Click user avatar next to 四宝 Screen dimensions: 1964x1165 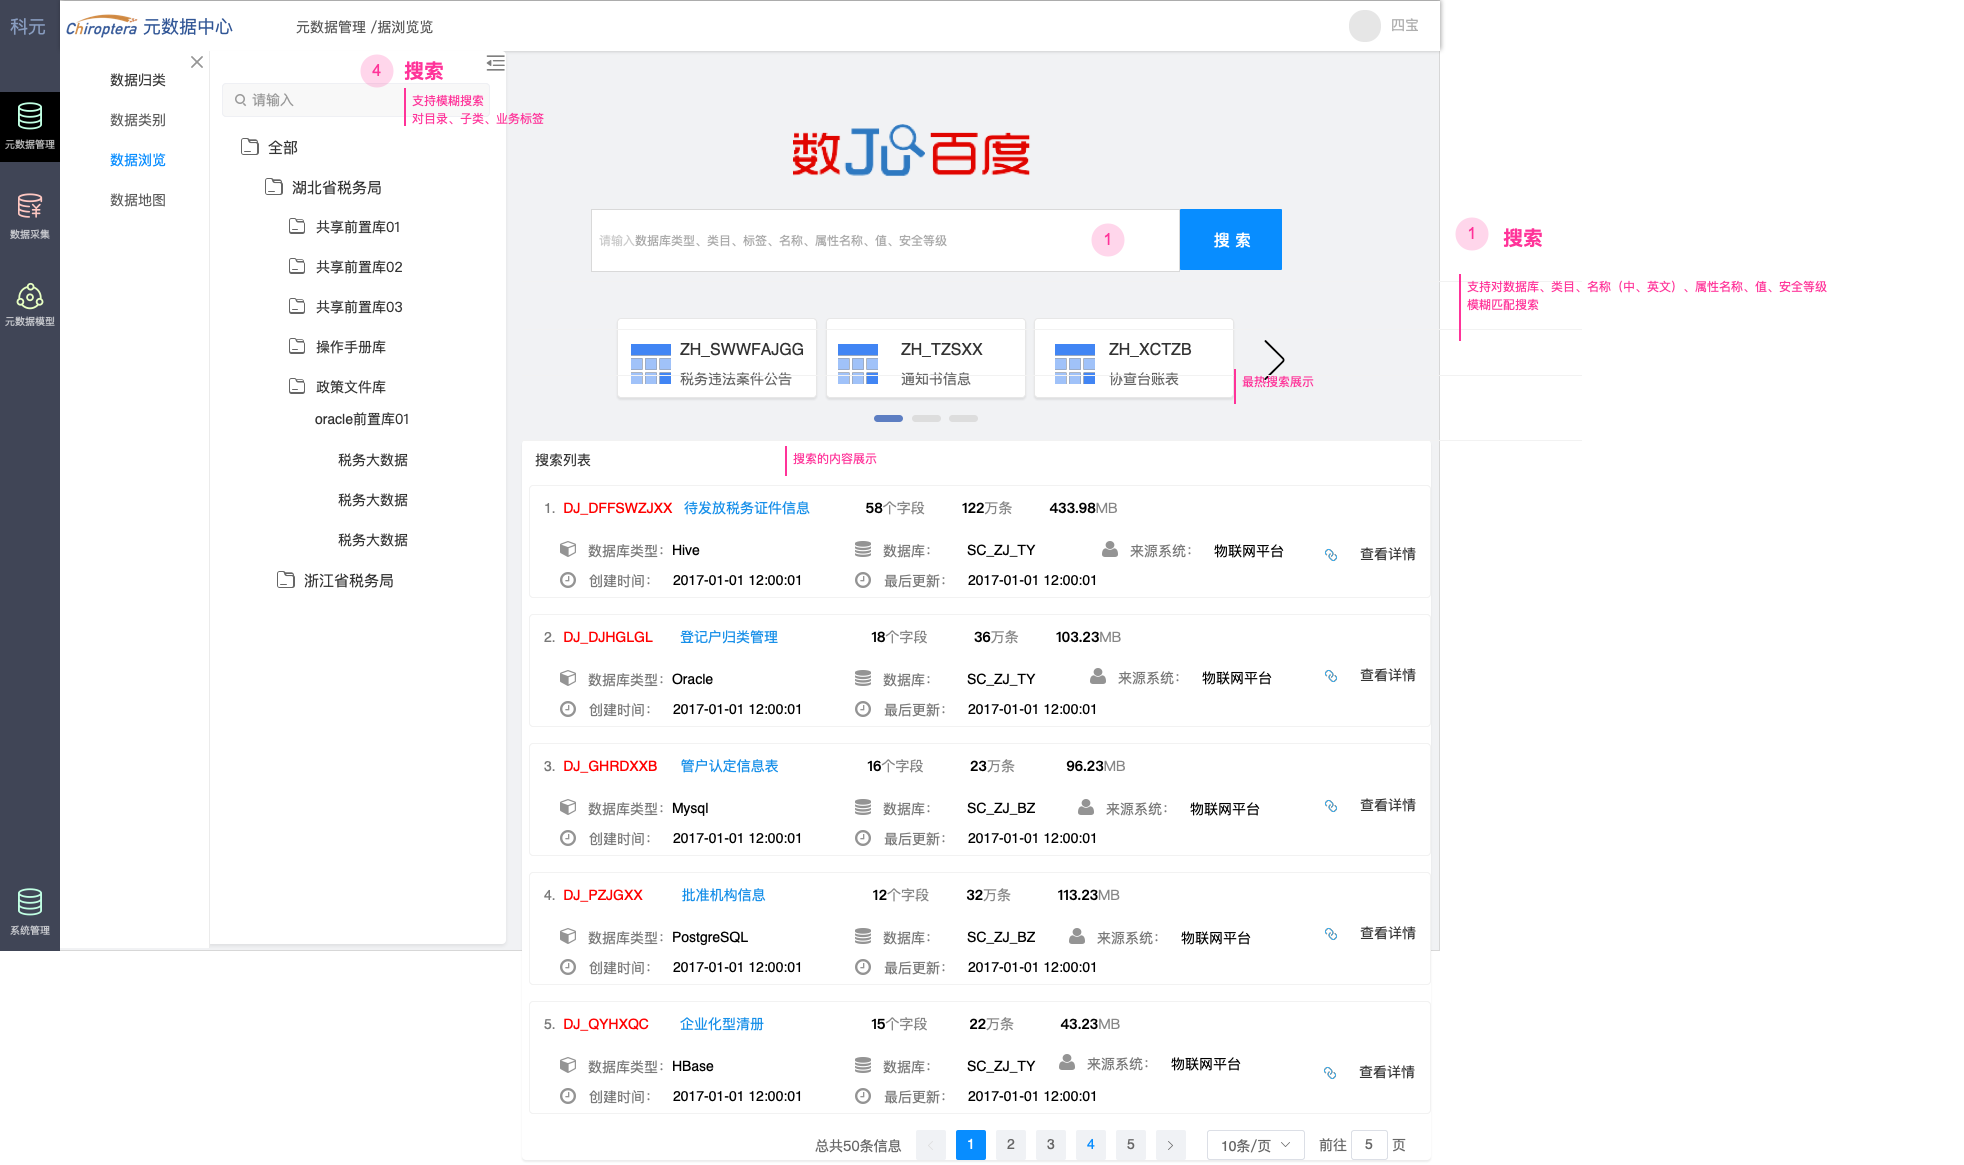click(x=1364, y=26)
